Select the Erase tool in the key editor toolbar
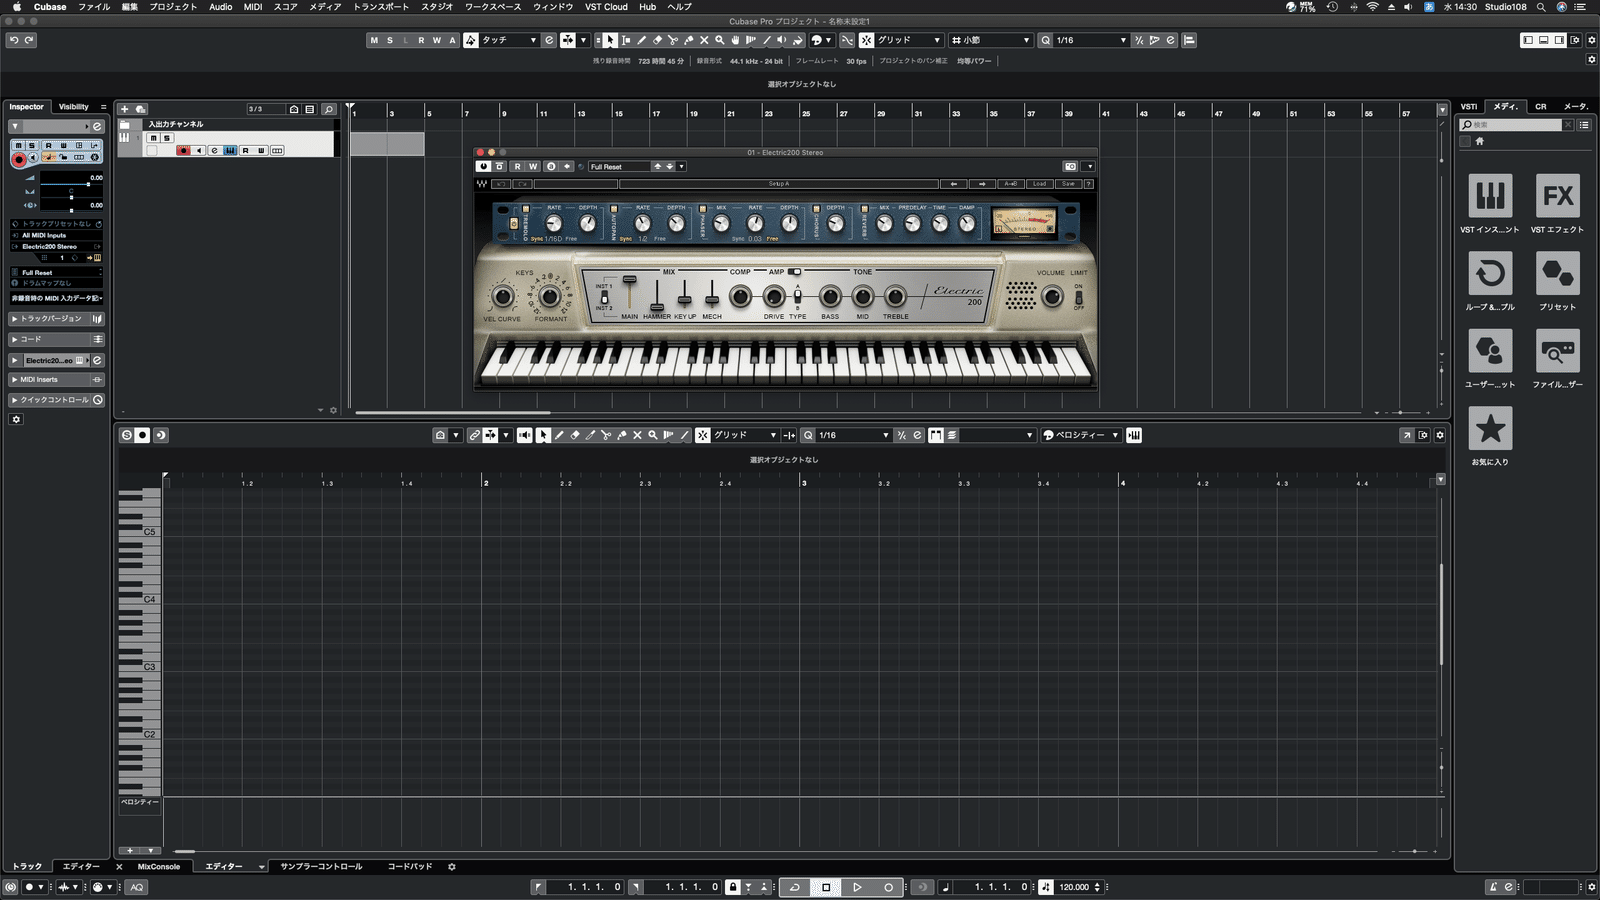 coord(575,435)
